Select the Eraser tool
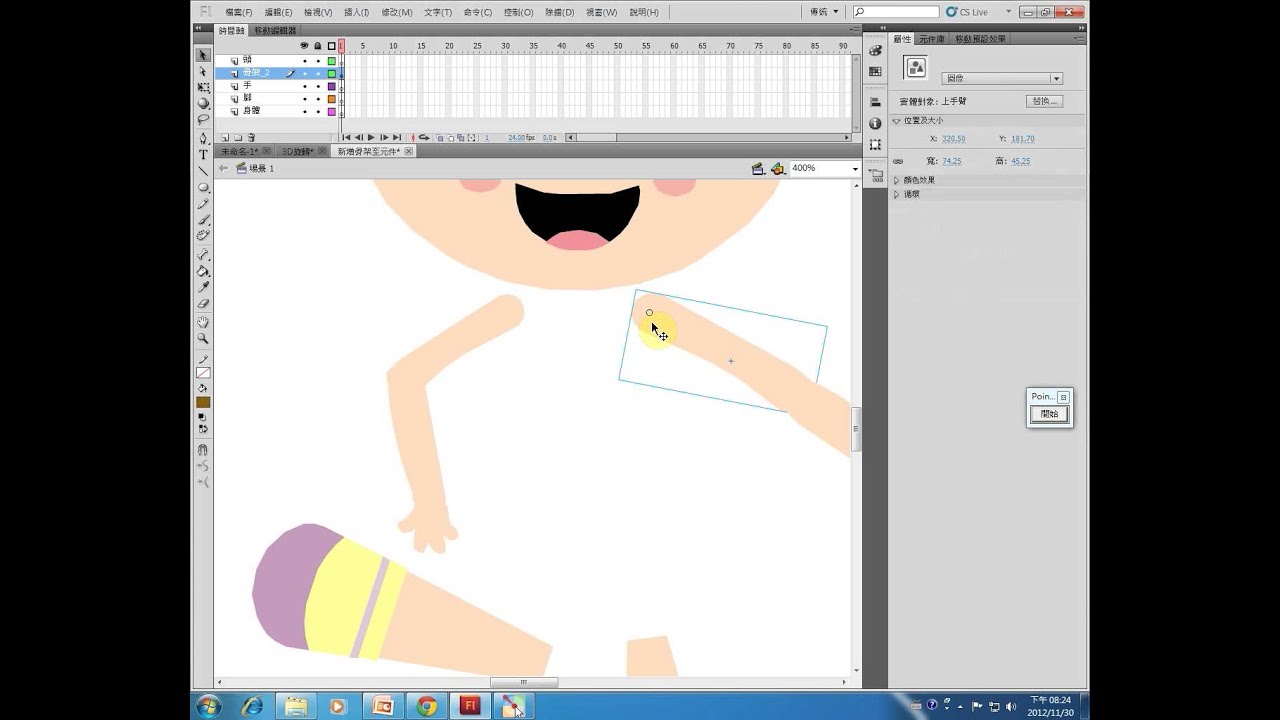 pos(203,303)
